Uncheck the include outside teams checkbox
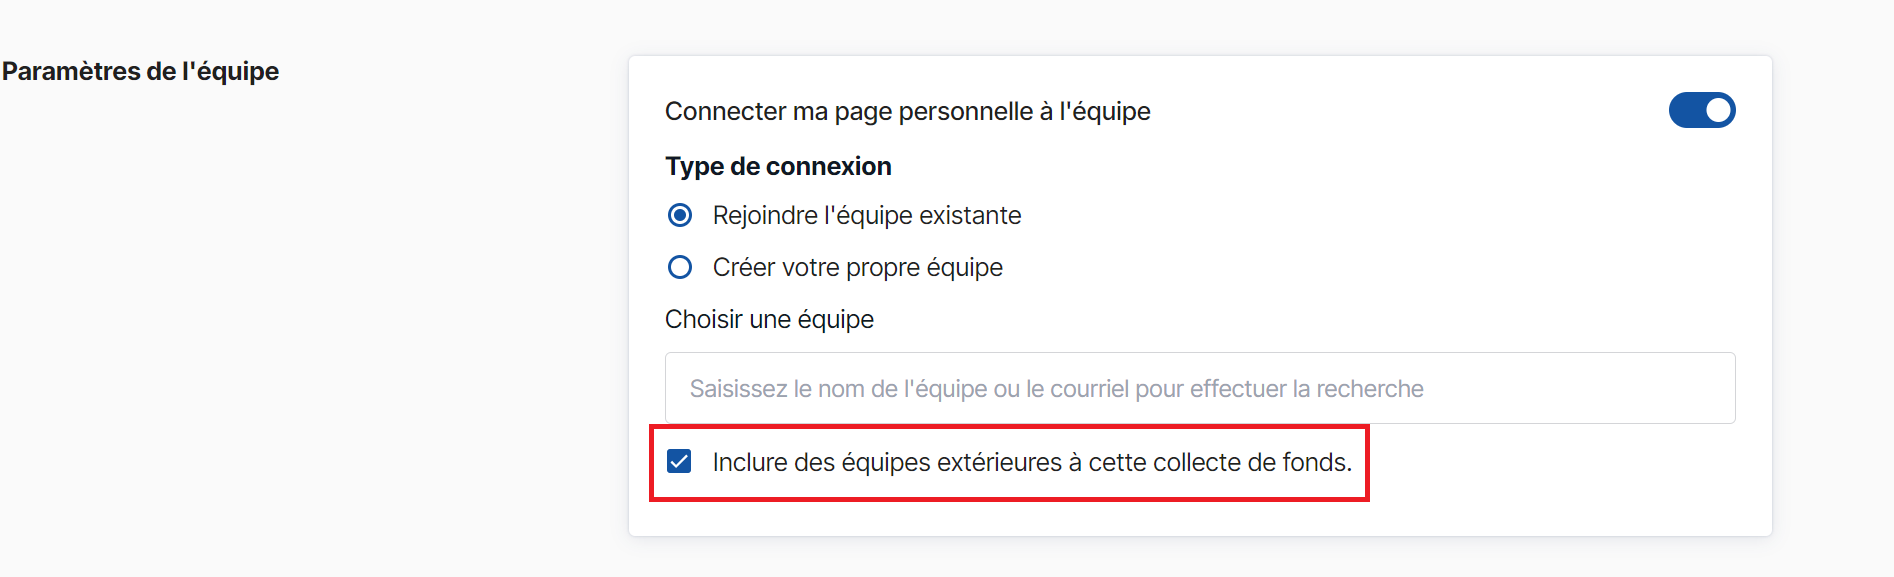This screenshot has height=577, width=1894. tap(679, 461)
